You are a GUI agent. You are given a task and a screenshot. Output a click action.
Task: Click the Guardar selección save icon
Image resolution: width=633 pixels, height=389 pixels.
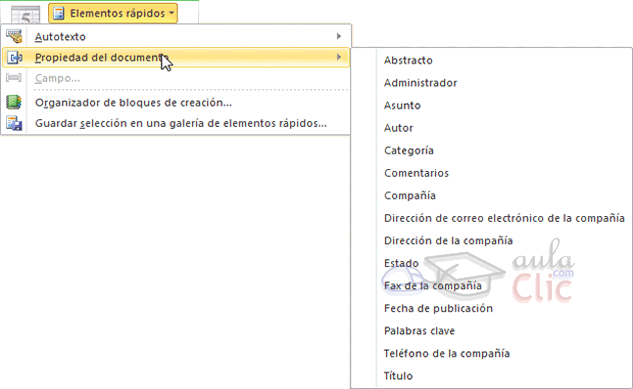[x=14, y=123]
